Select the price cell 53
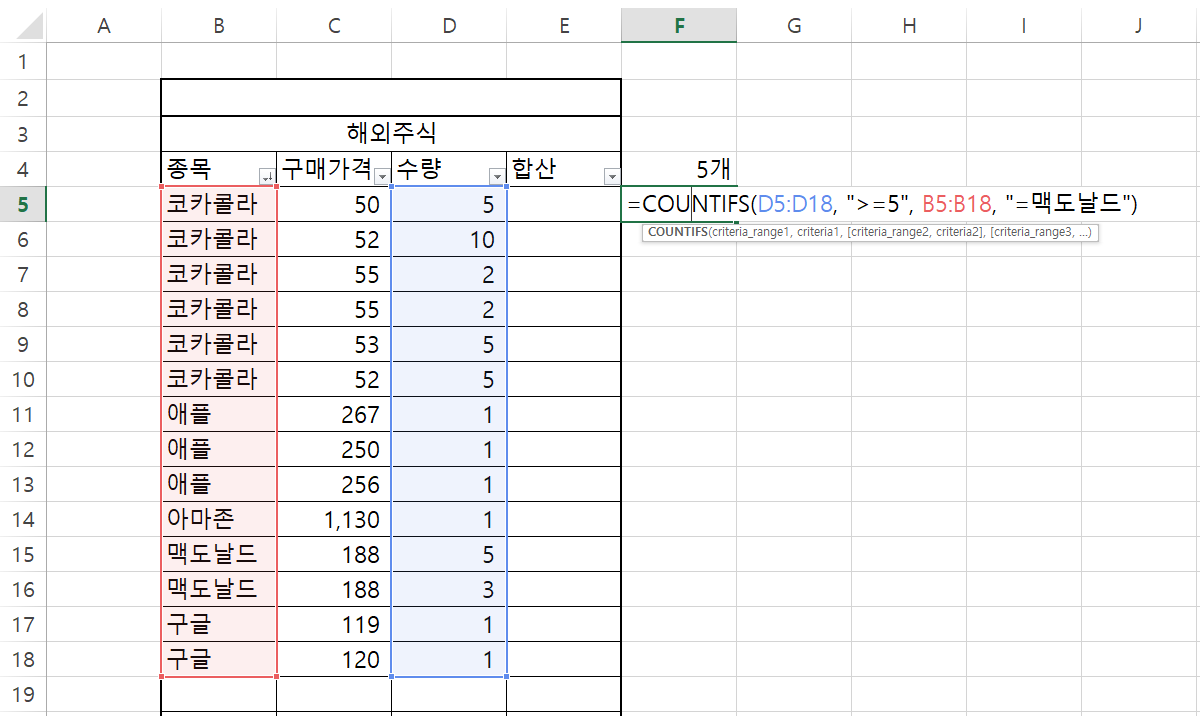This screenshot has width=1200, height=716. tap(333, 344)
